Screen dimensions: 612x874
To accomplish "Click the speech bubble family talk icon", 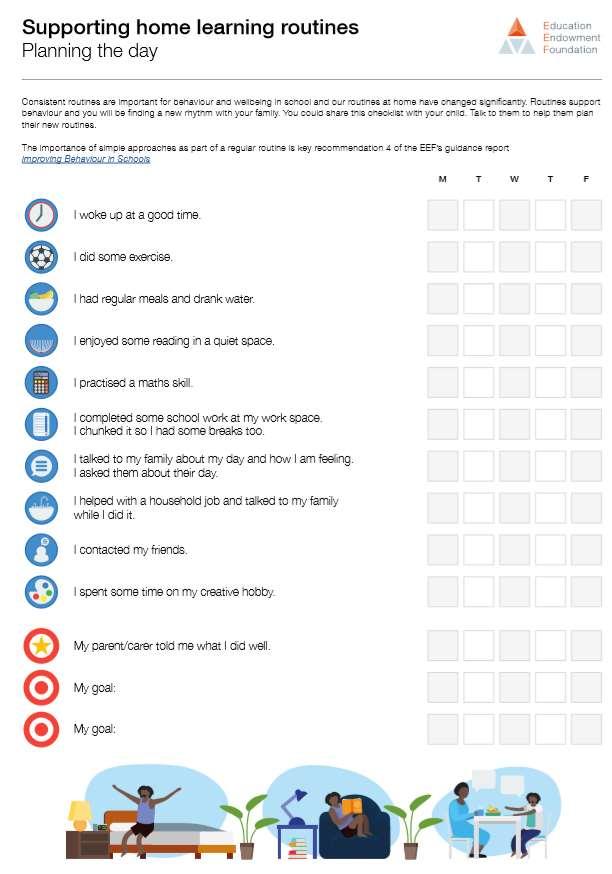I will point(41,466).
